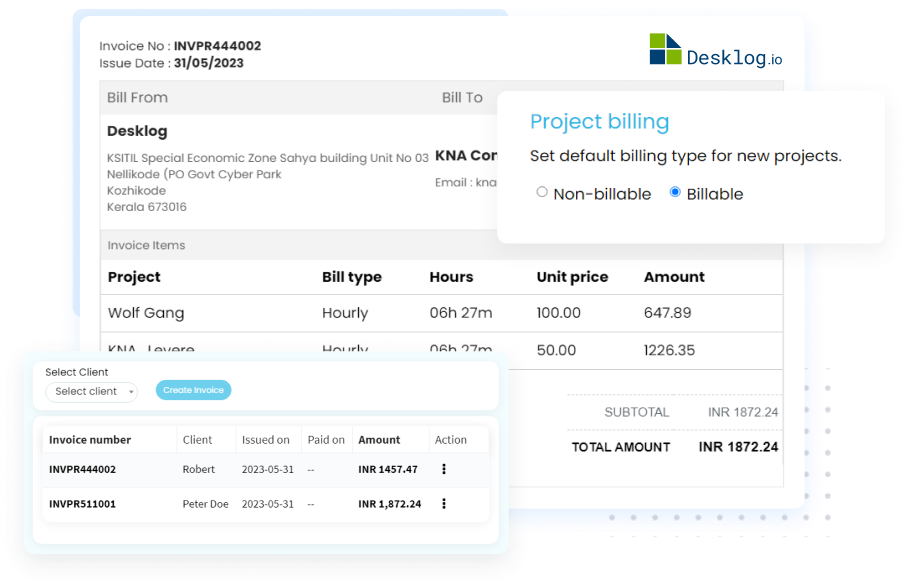Screen dimensions: 909x586
Task: Select the Non-billable radio option
Action: tap(541, 192)
